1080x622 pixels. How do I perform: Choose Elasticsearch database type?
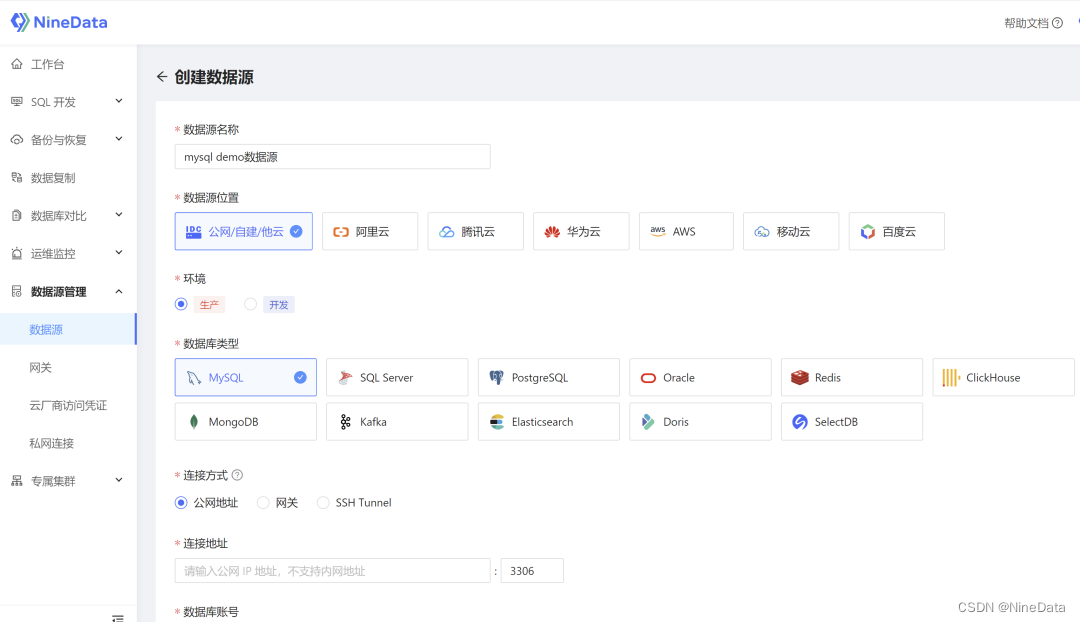549,422
